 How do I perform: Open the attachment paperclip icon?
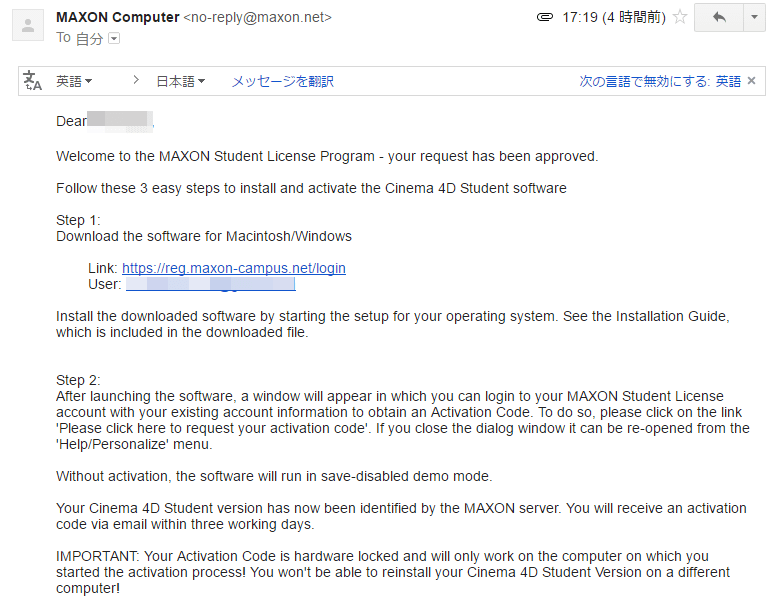(544, 18)
